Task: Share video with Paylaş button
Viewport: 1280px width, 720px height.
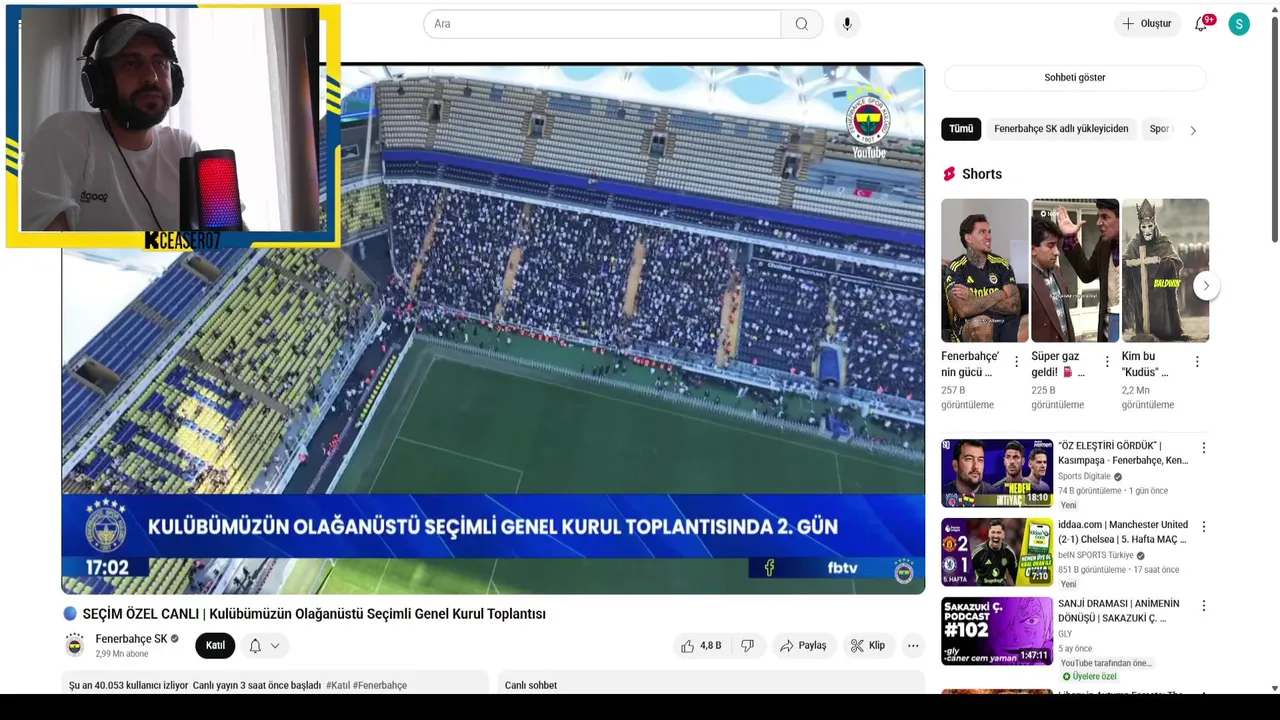Action: [803, 646]
